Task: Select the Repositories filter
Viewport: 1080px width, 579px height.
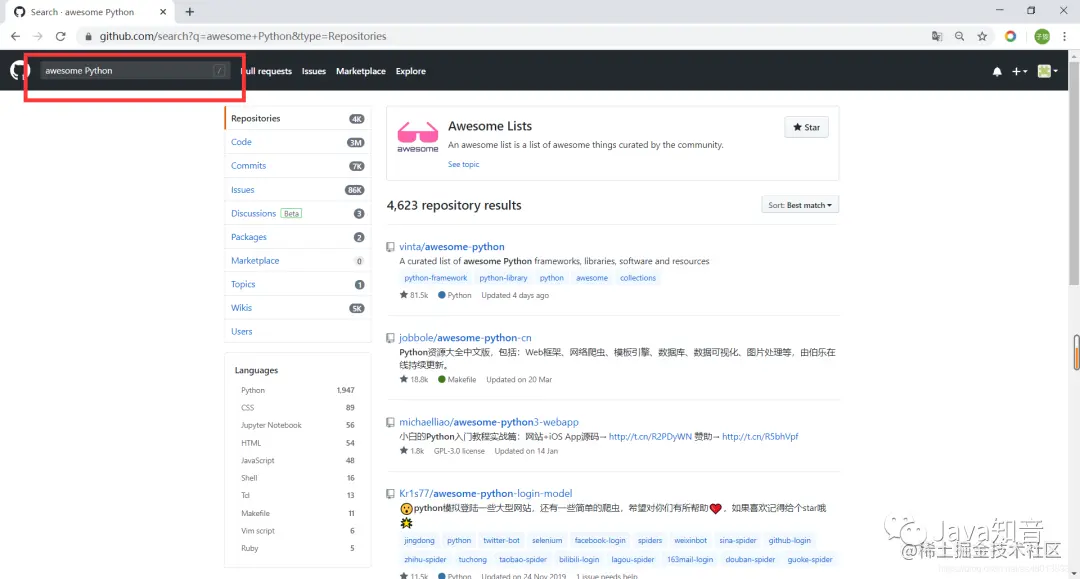Action: click(298, 118)
